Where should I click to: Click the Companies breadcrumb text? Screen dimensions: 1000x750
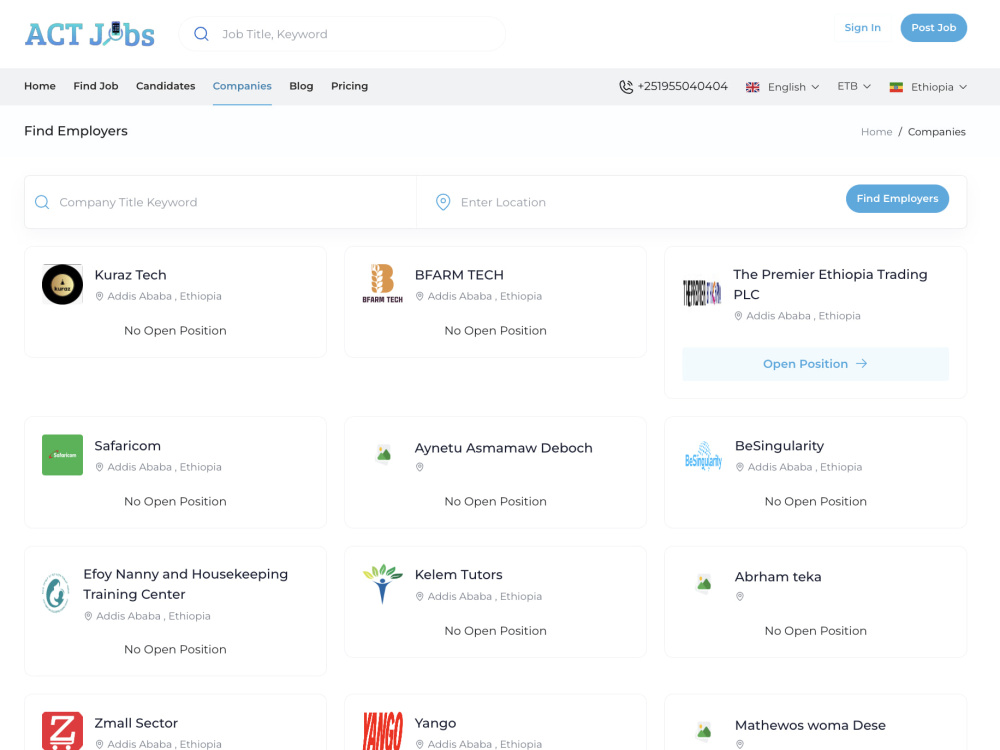pos(937,132)
